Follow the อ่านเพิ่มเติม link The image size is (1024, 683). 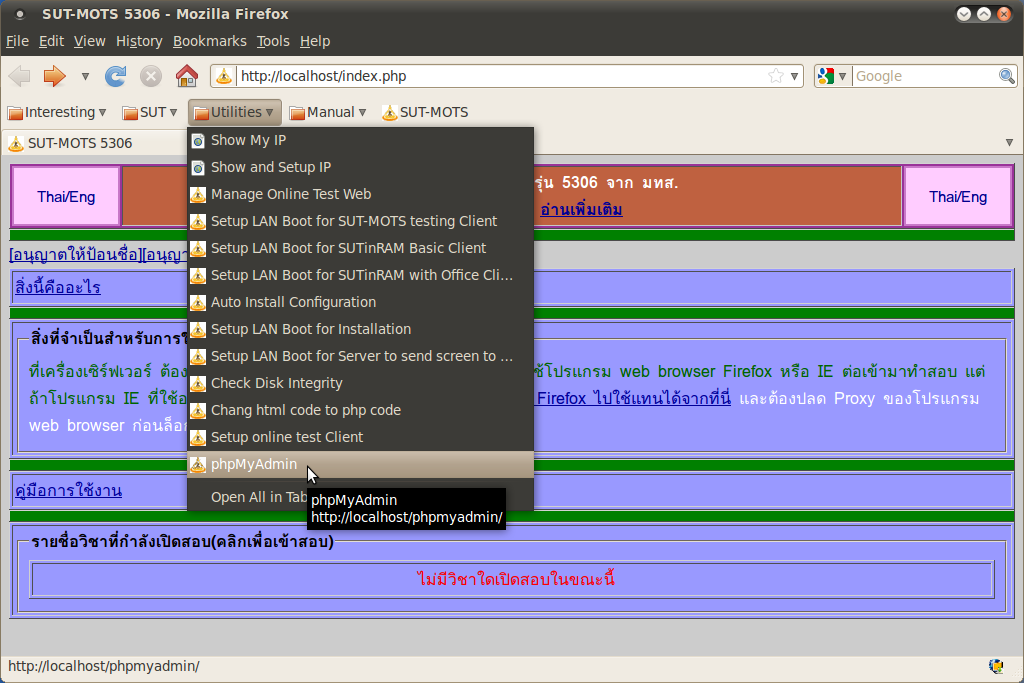tap(581, 209)
